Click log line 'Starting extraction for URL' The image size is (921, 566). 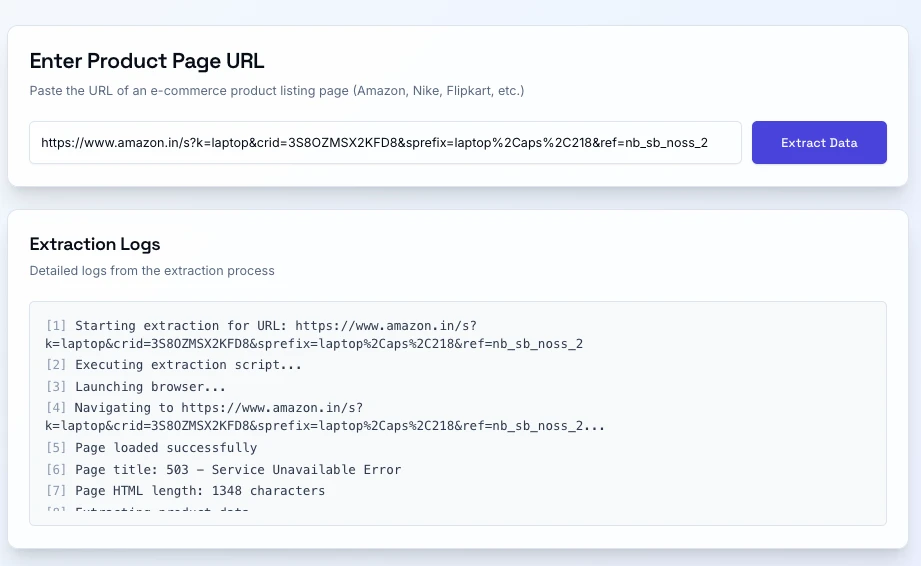tap(314, 335)
